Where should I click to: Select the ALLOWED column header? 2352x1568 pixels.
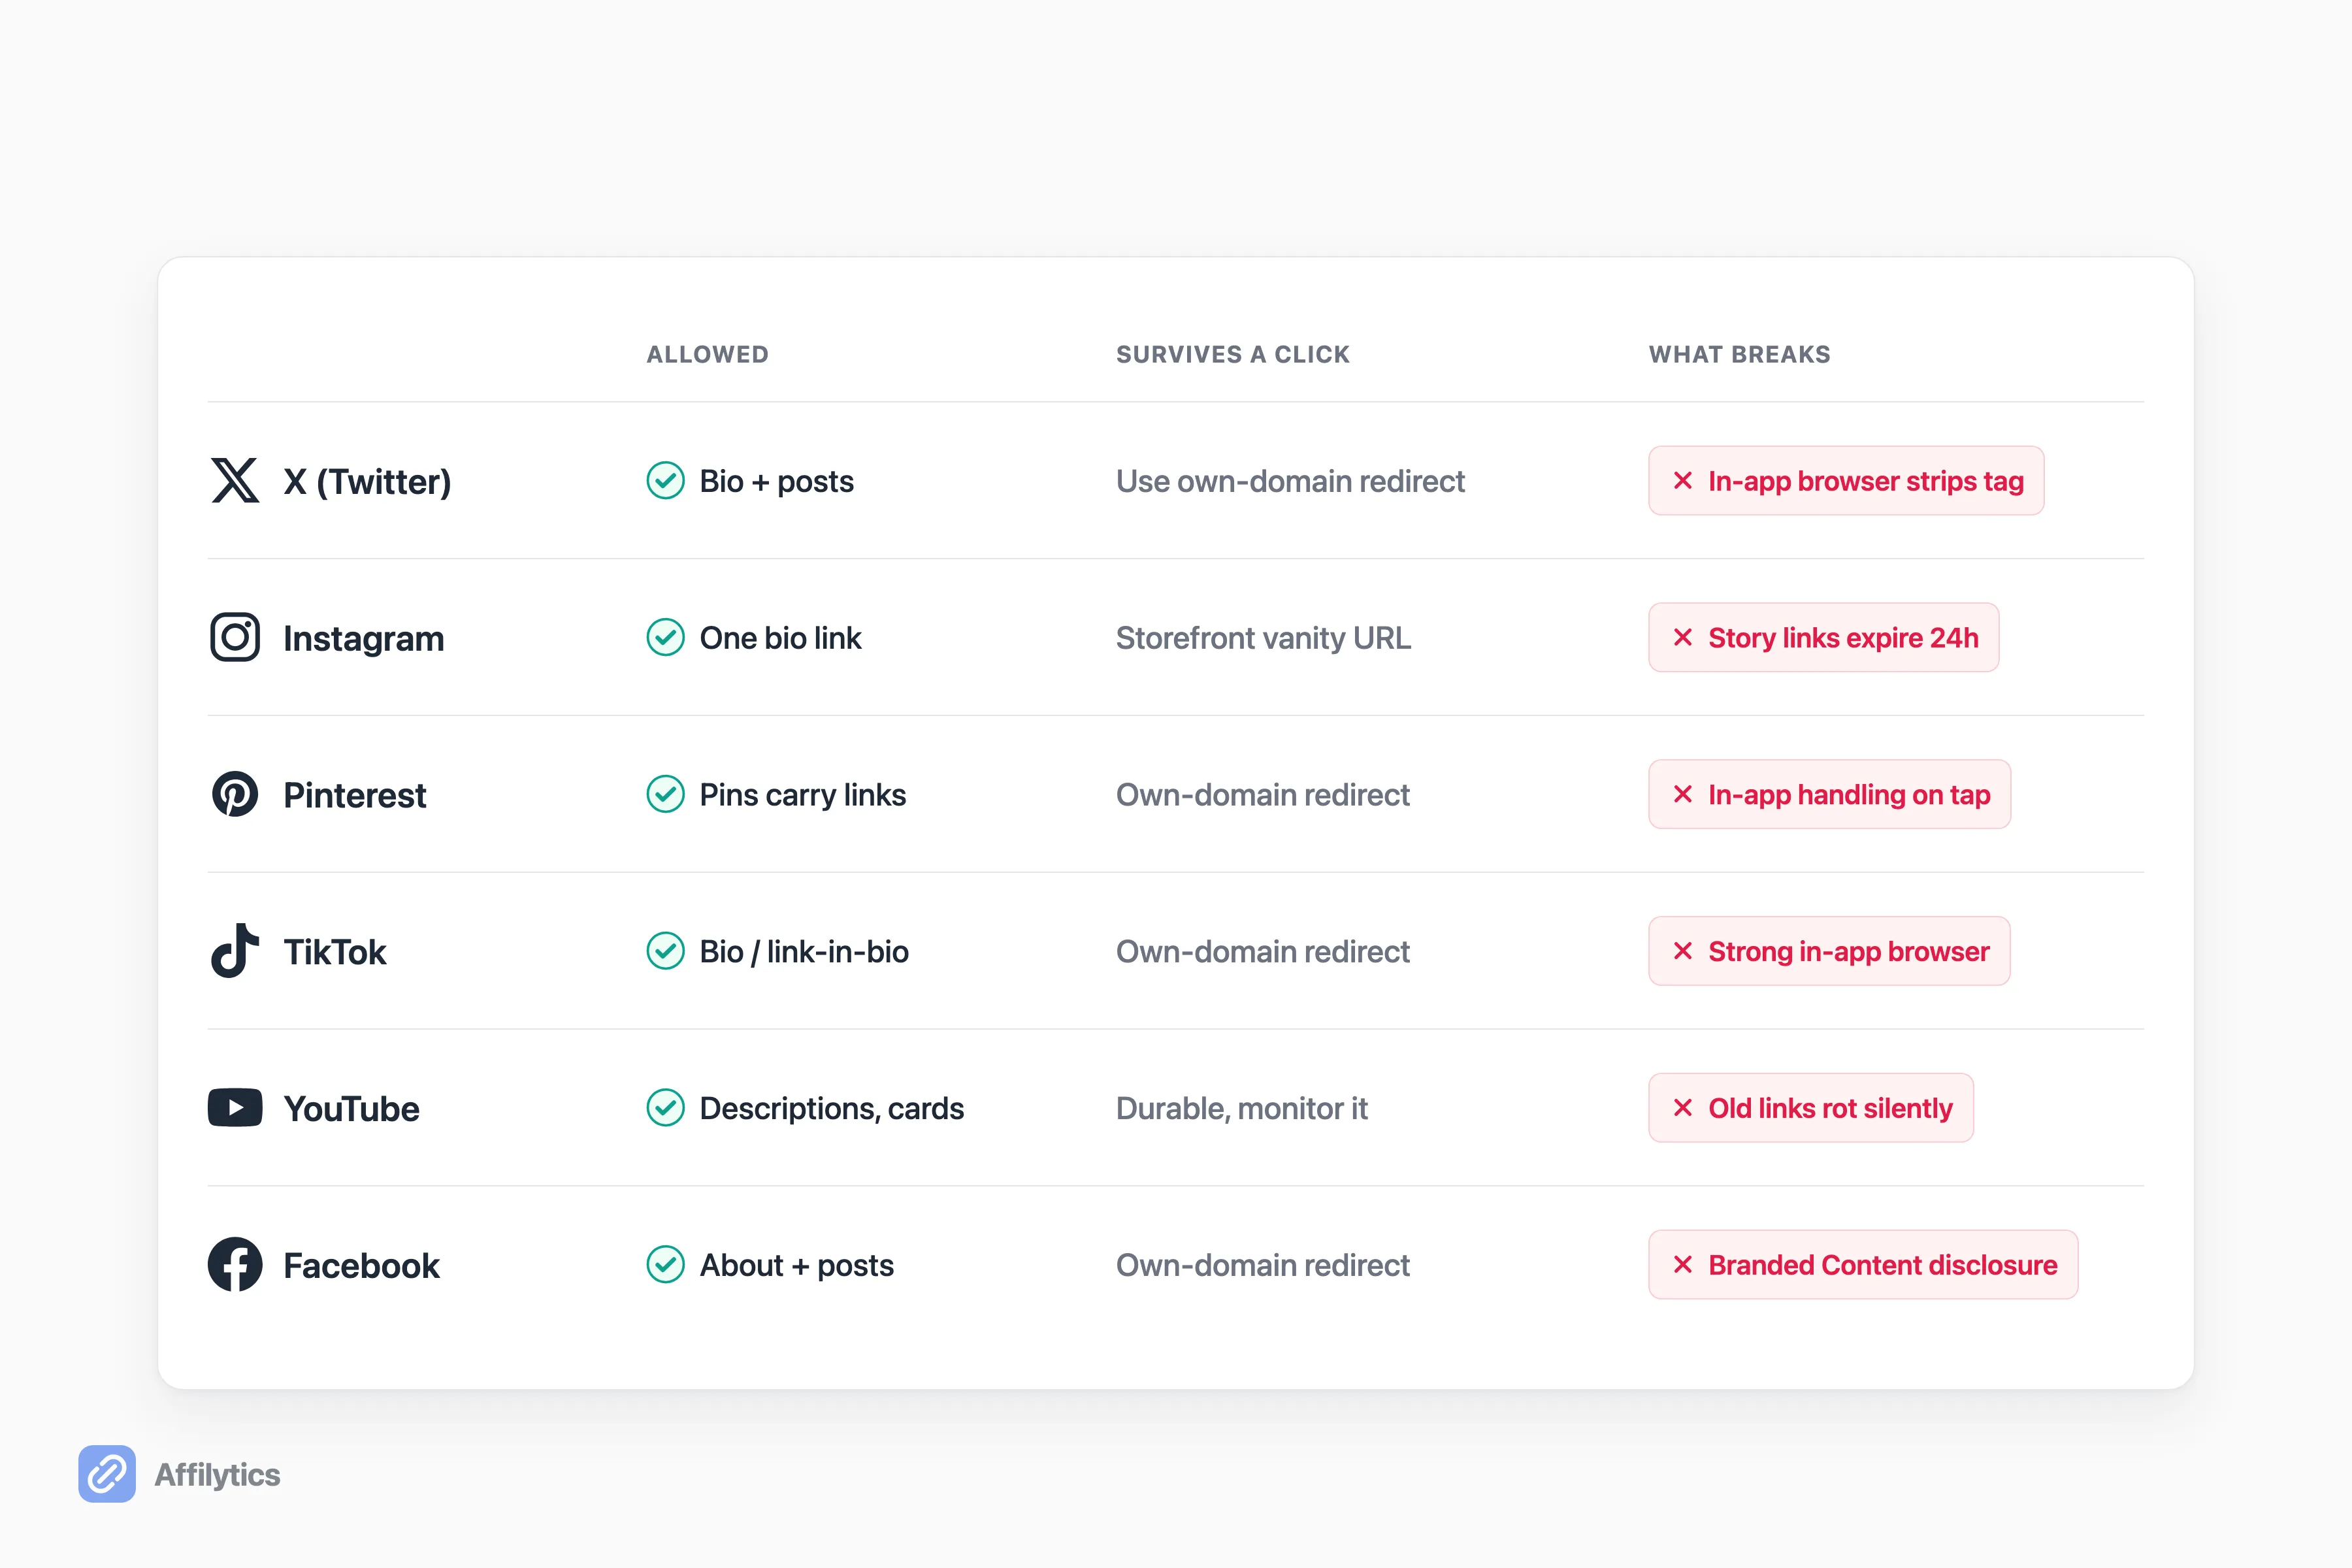click(x=708, y=354)
